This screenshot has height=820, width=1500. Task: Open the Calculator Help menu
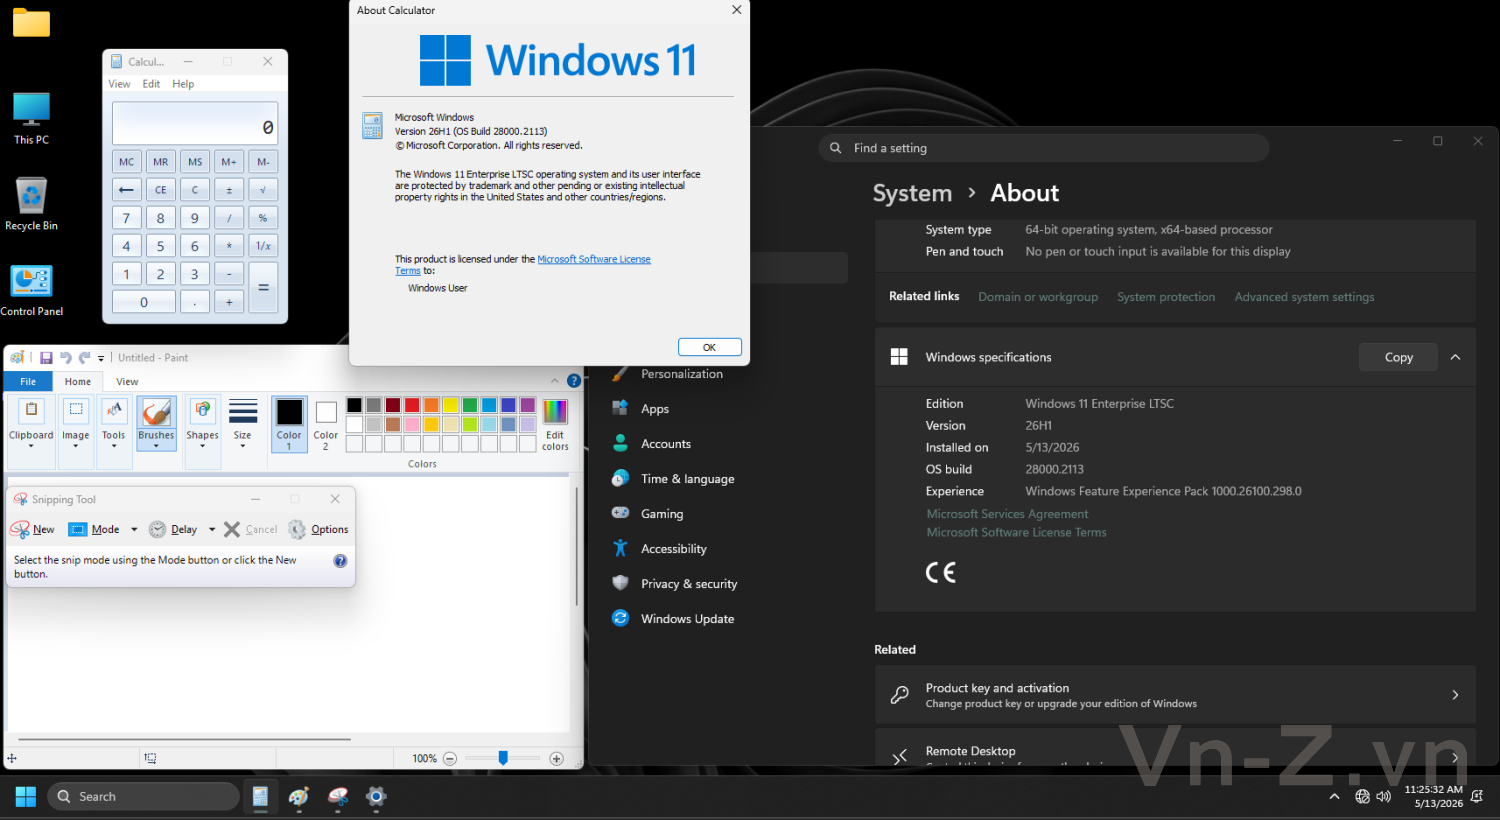click(x=183, y=84)
